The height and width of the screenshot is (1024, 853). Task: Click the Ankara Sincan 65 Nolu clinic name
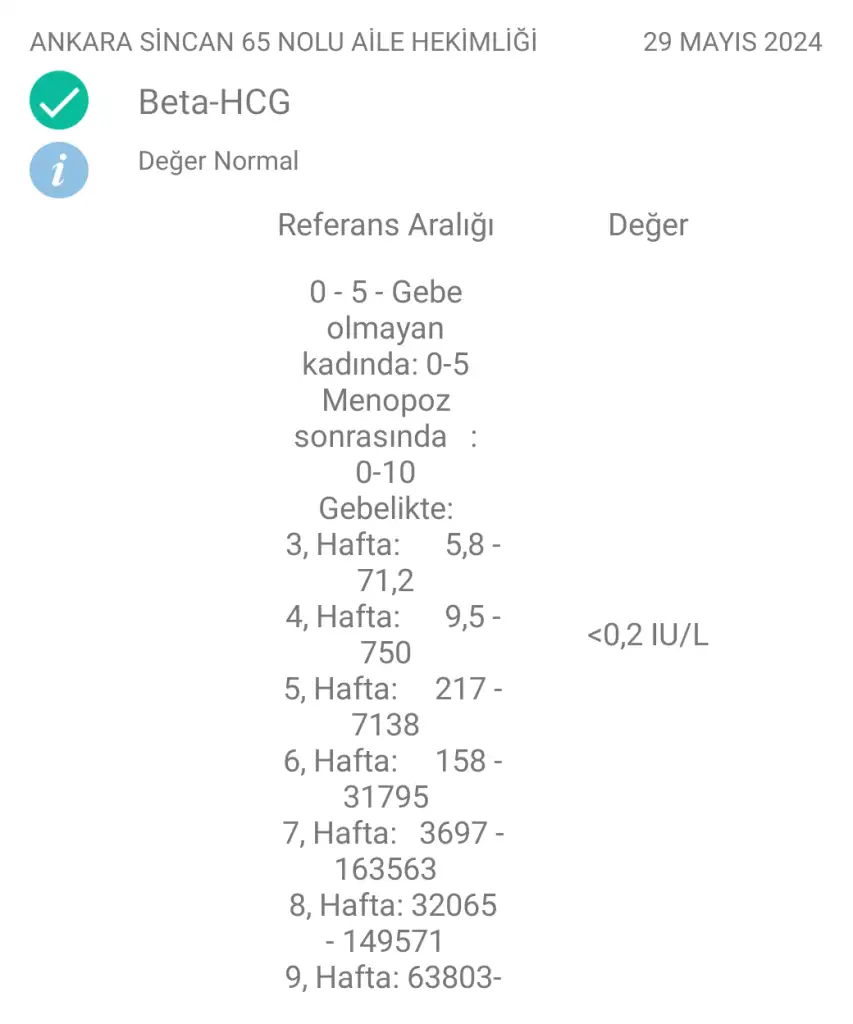[x=283, y=42]
